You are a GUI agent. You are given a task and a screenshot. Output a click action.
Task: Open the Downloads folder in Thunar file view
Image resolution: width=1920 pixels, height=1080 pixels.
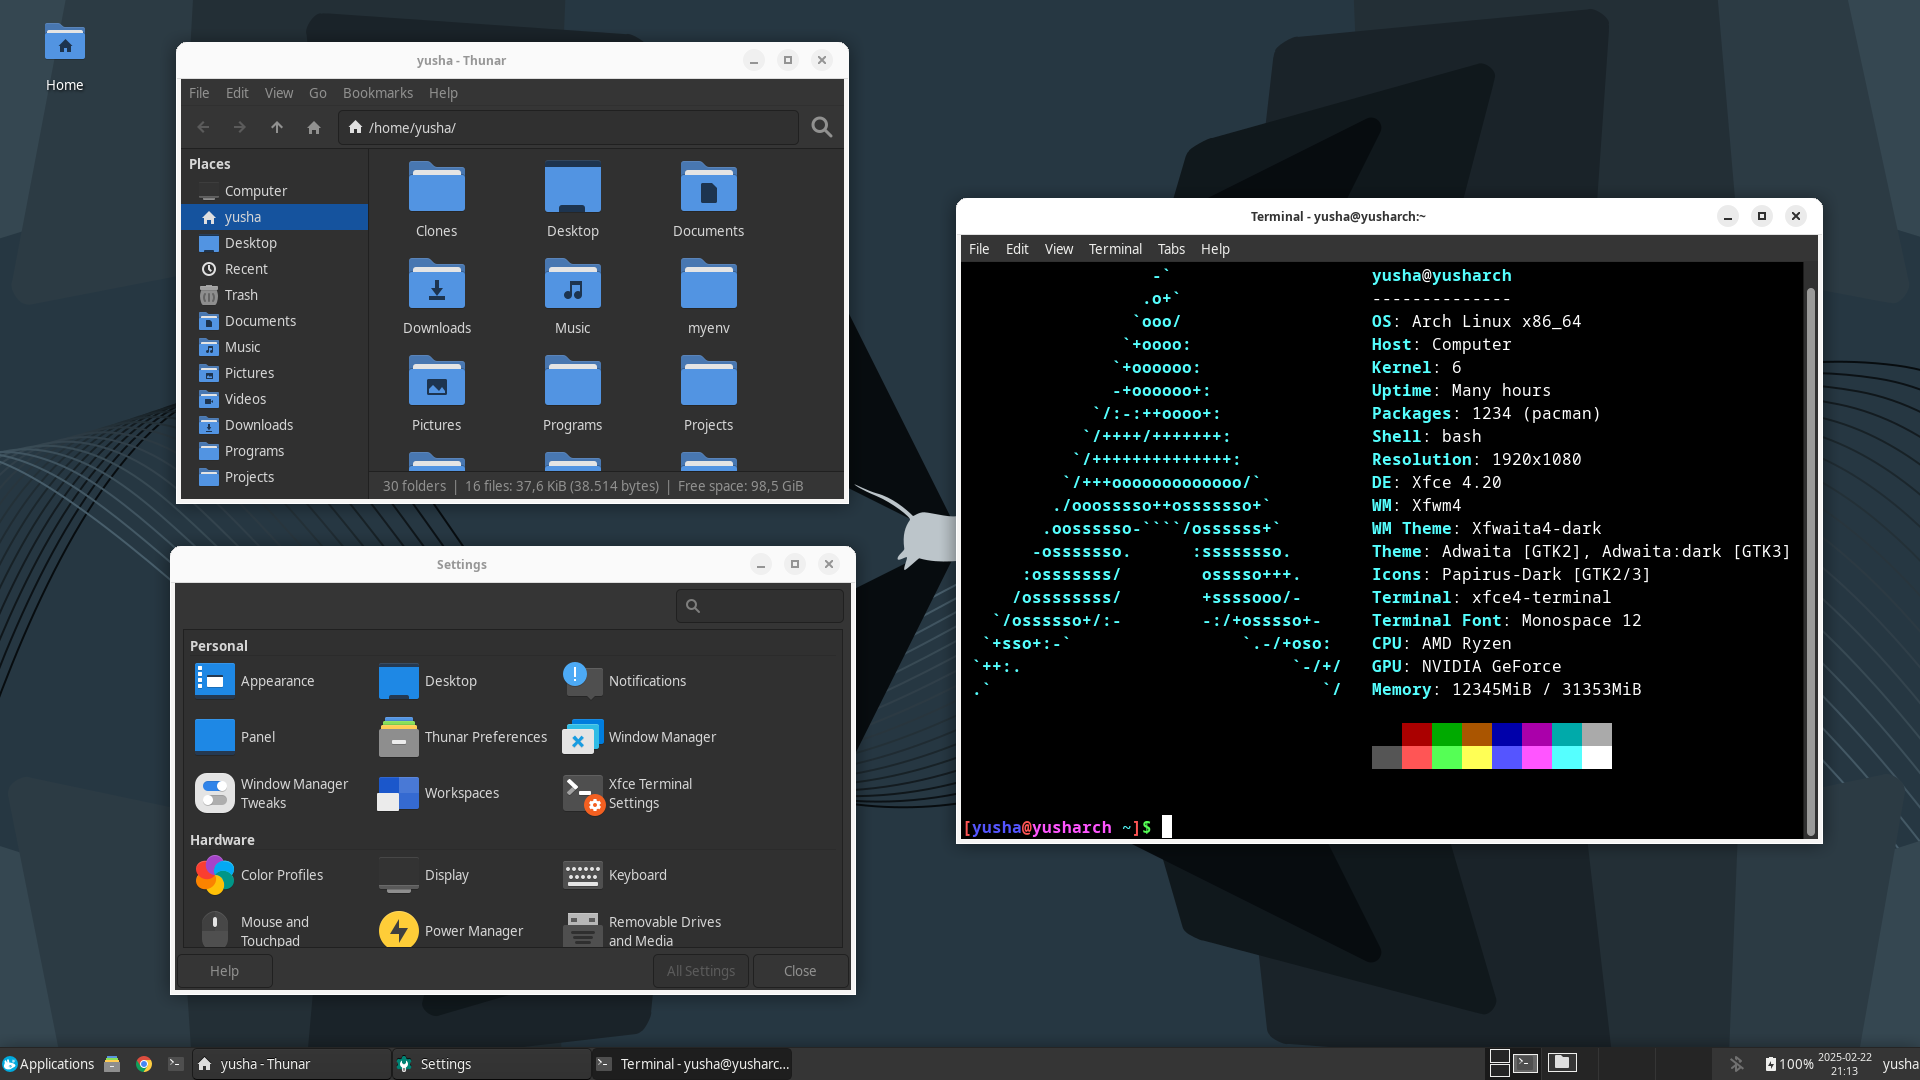pyautogui.click(x=437, y=284)
